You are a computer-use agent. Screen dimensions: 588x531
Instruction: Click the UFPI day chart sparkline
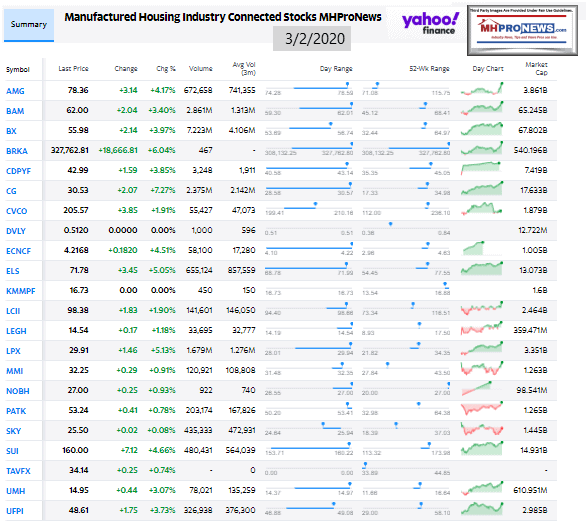pyautogui.click(x=482, y=508)
